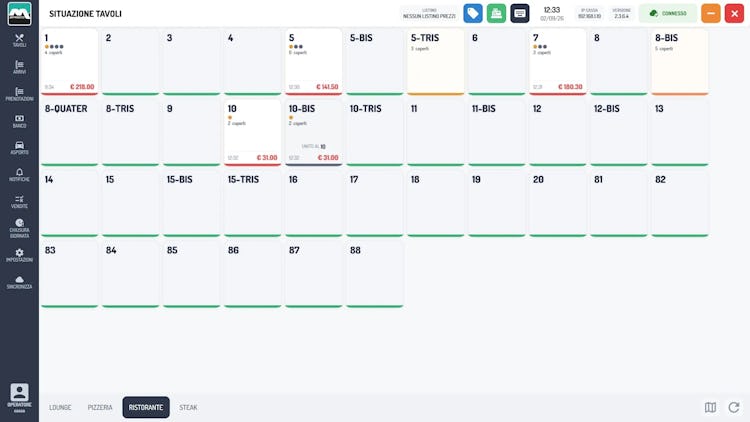Viewport: 750px width, 422px height.
Task: Switch to the Lounge room tab
Action: click(60, 408)
